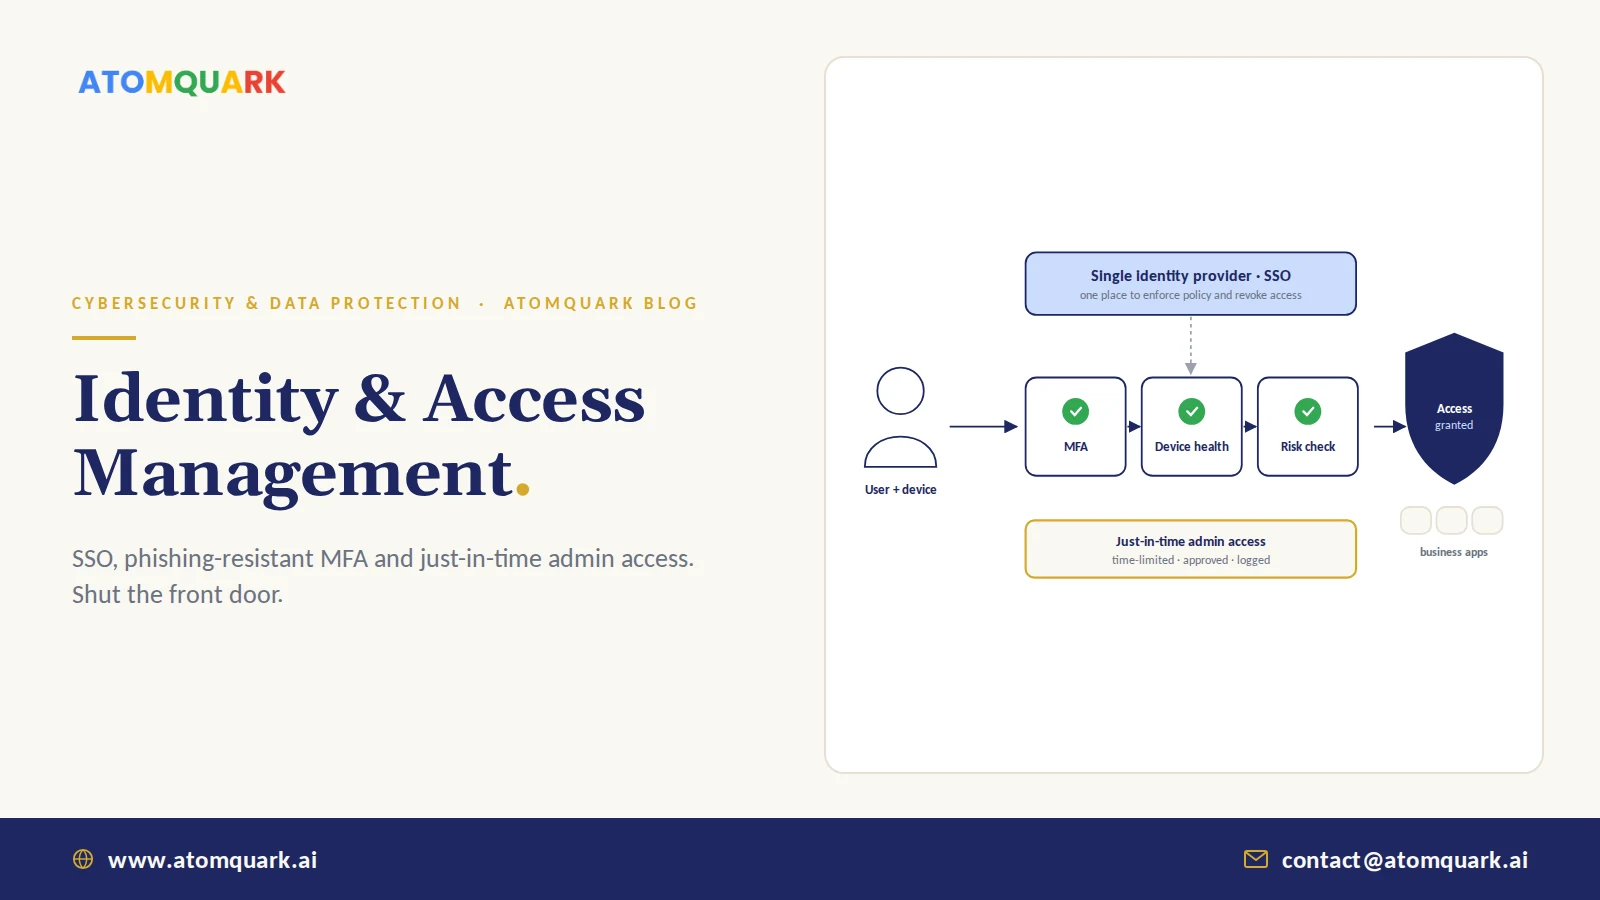Click 'CYBERSECURITY & DATA PROTECTION' text

(x=266, y=303)
